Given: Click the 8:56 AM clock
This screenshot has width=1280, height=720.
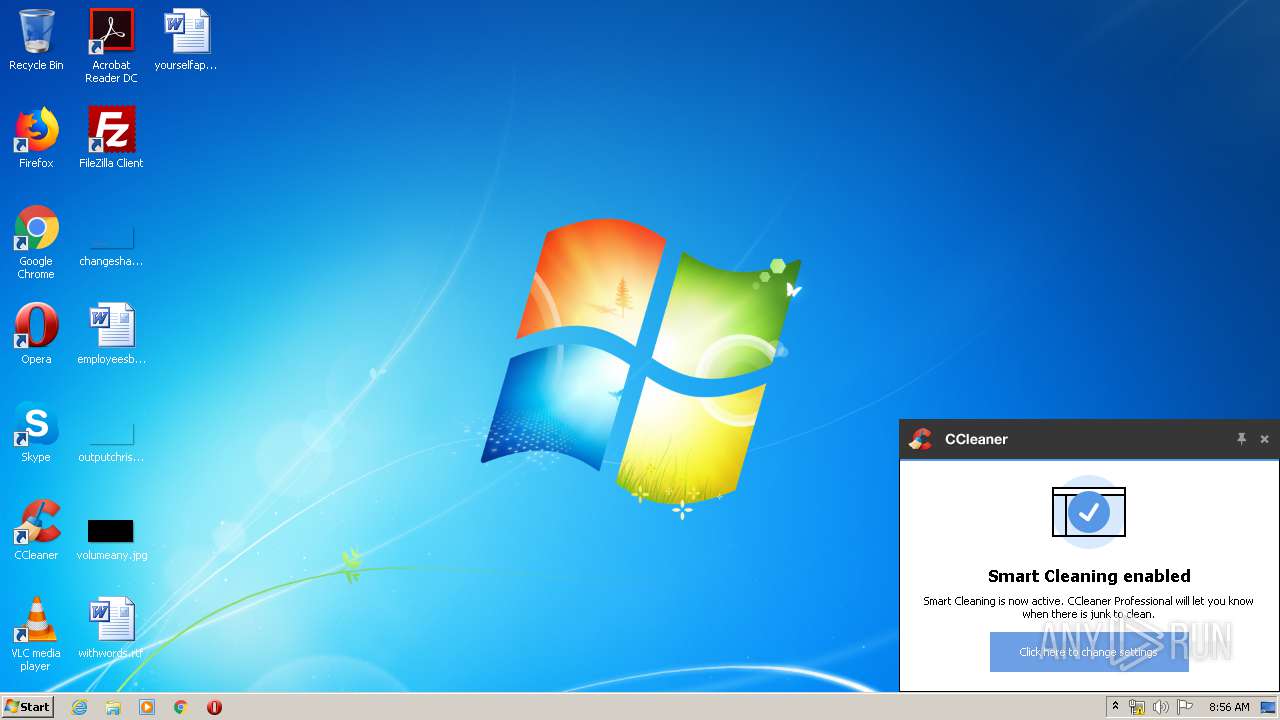Looking at the screenshot, I should pyautogui.click(x=1229, y=707).
